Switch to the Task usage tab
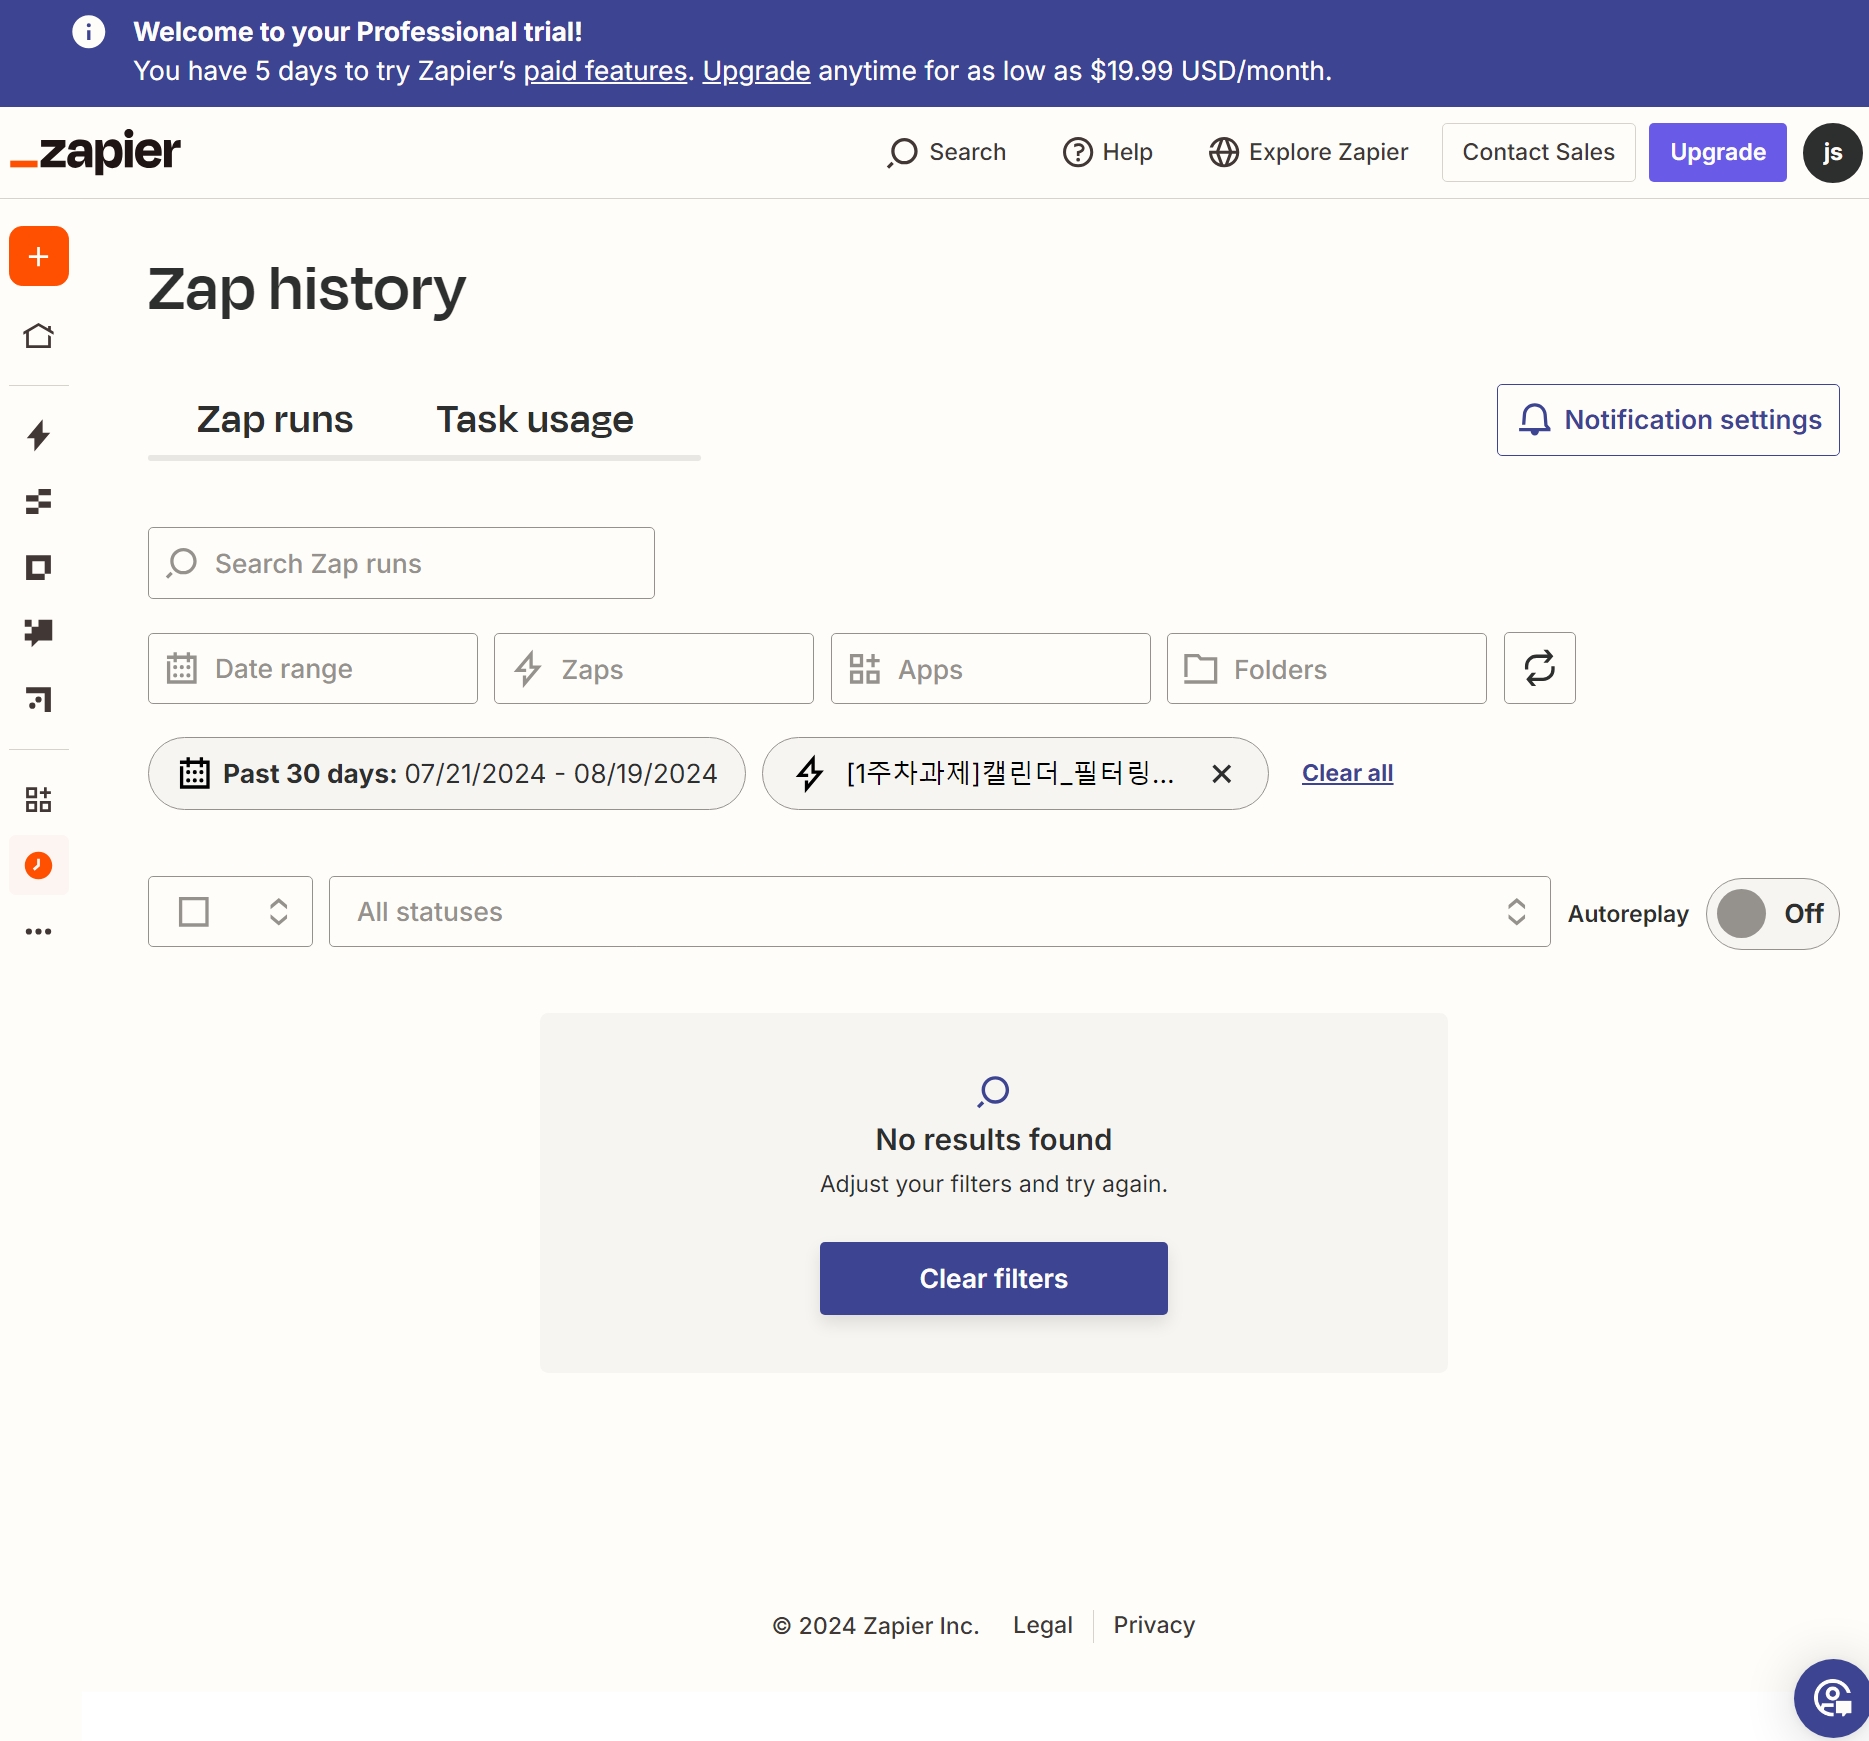Viewport: 1869px width, 1741px height. [x=535, y=420]
